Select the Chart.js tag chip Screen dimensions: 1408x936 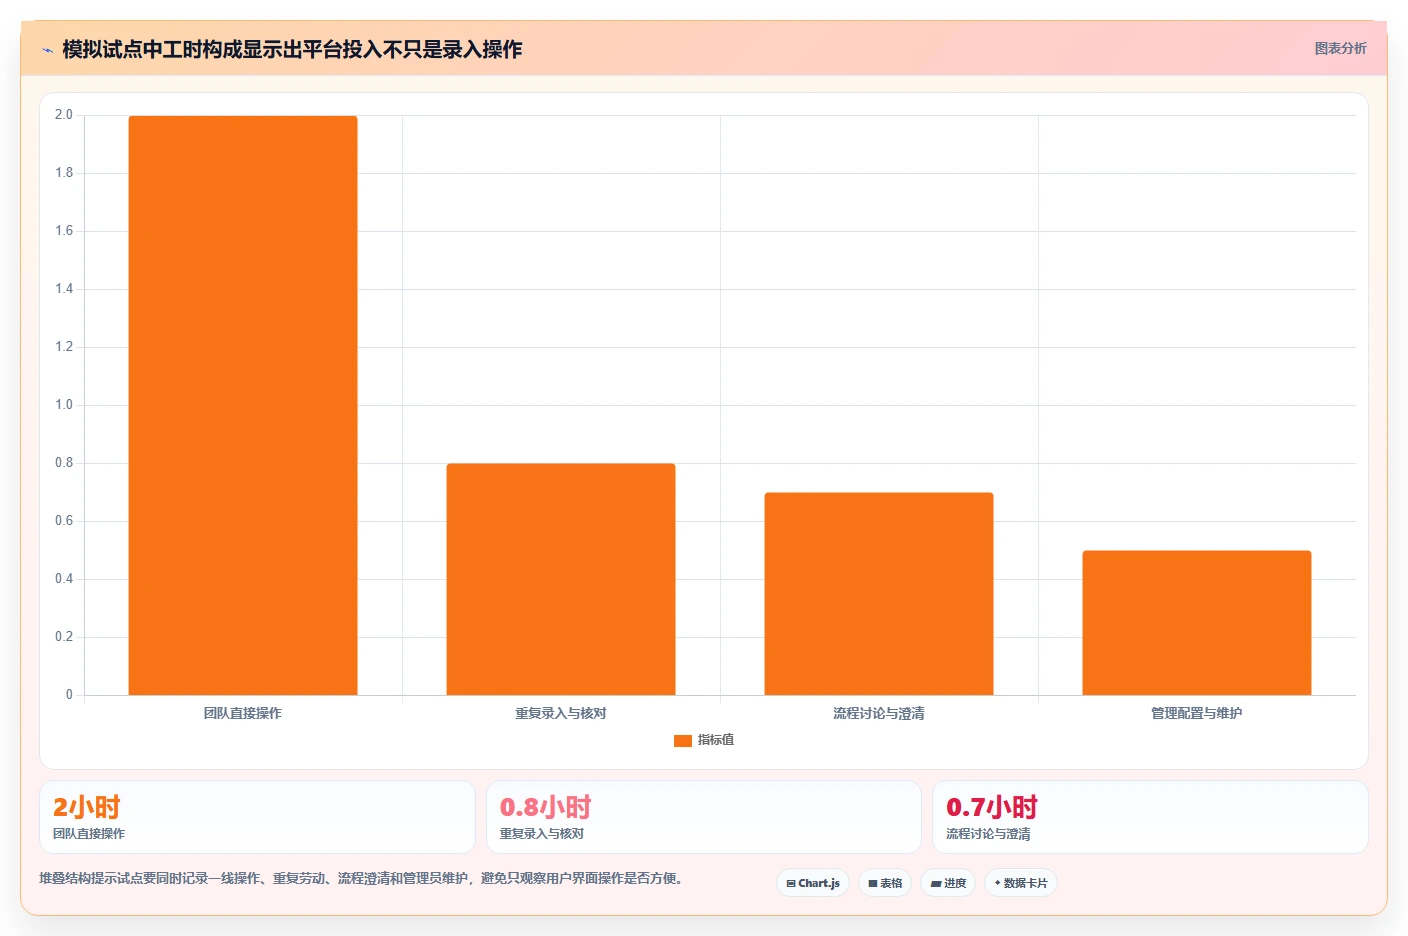[813, 883]
